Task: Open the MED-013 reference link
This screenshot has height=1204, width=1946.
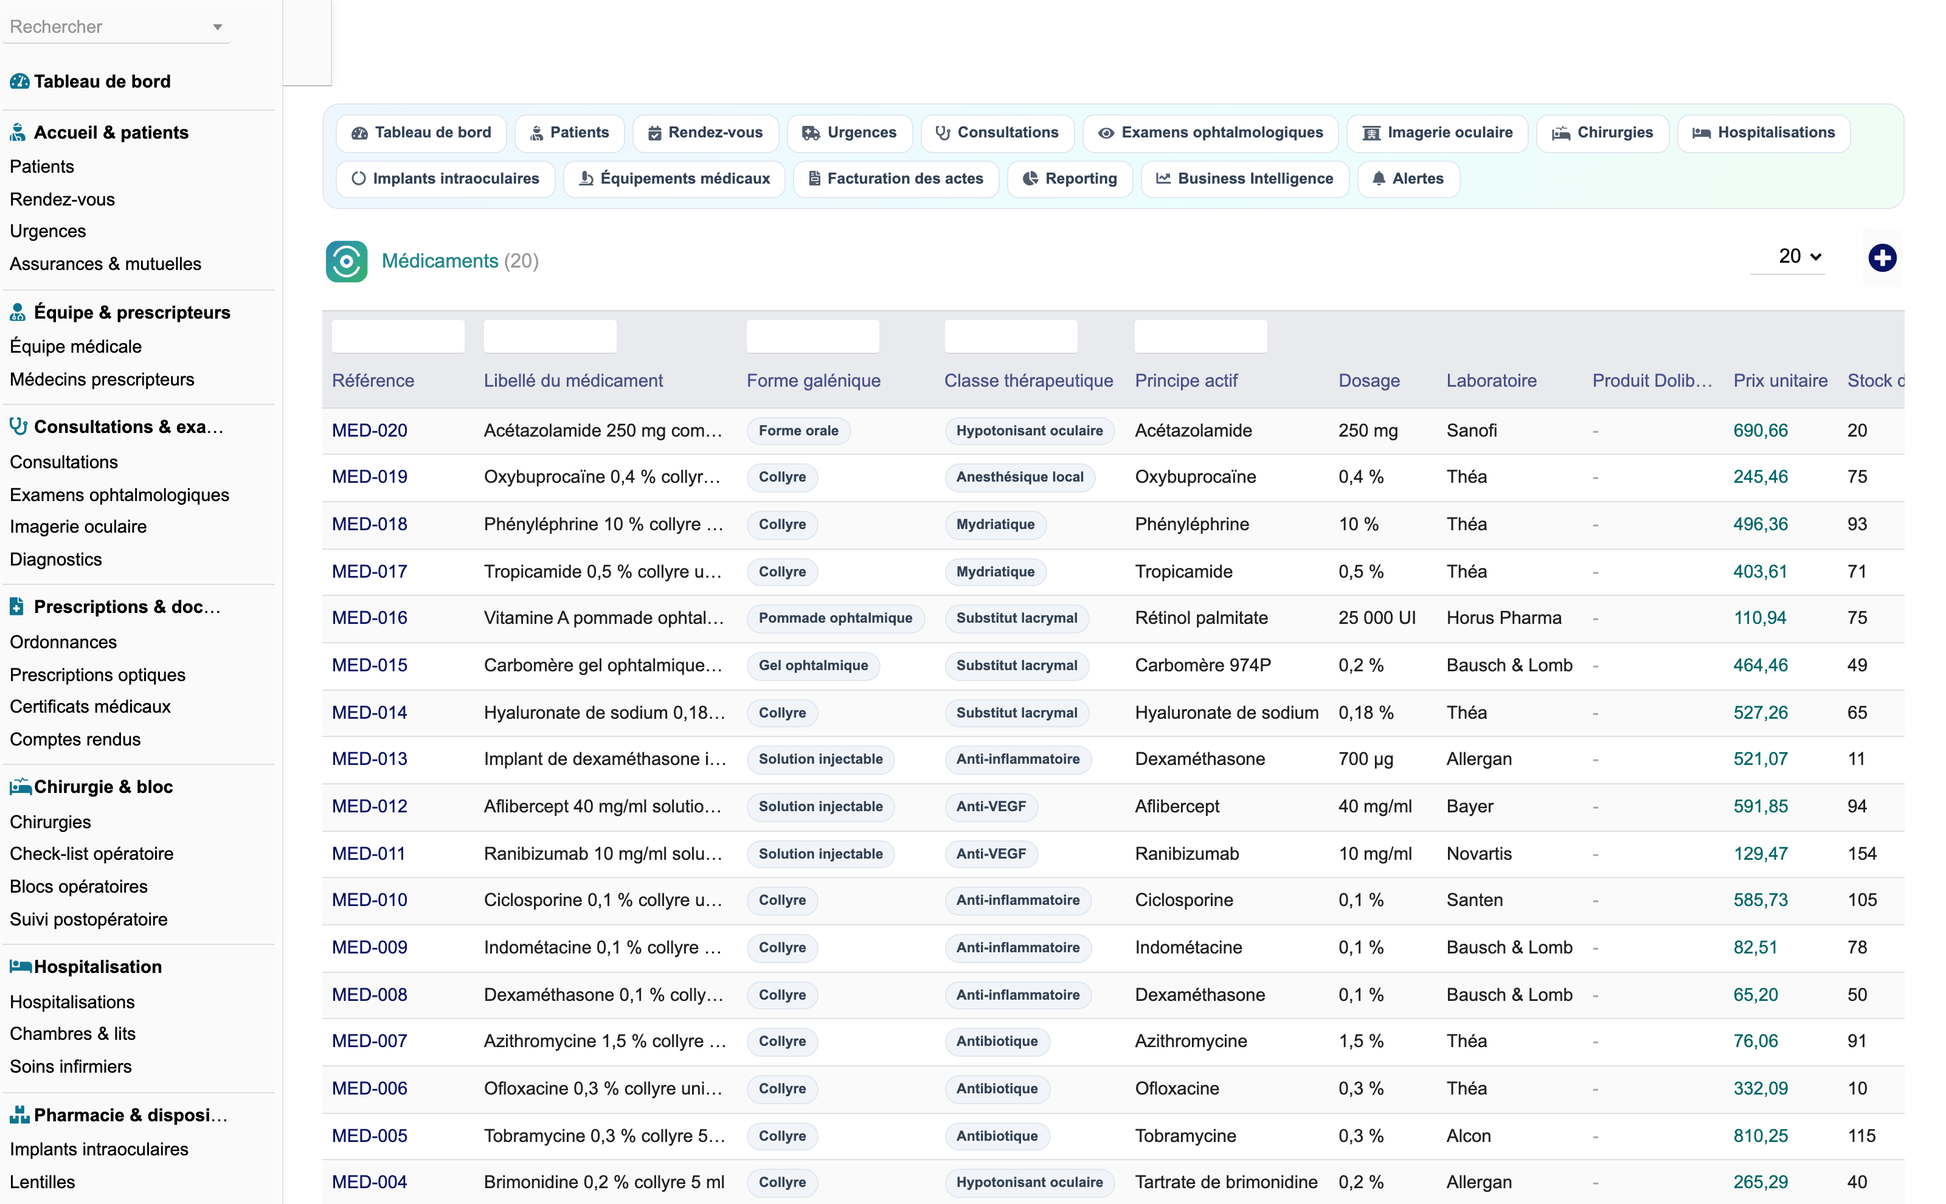Action: [x=369, y=759]
